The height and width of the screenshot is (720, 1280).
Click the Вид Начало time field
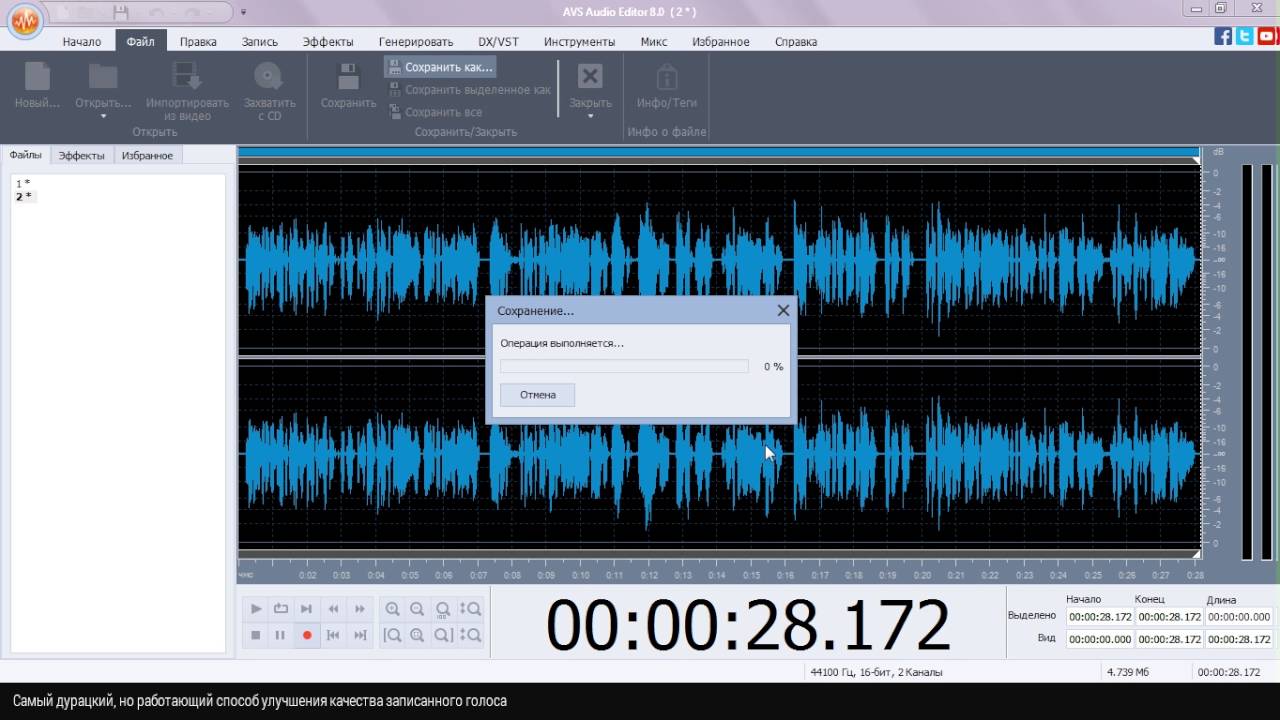[x=1099, y=639]
